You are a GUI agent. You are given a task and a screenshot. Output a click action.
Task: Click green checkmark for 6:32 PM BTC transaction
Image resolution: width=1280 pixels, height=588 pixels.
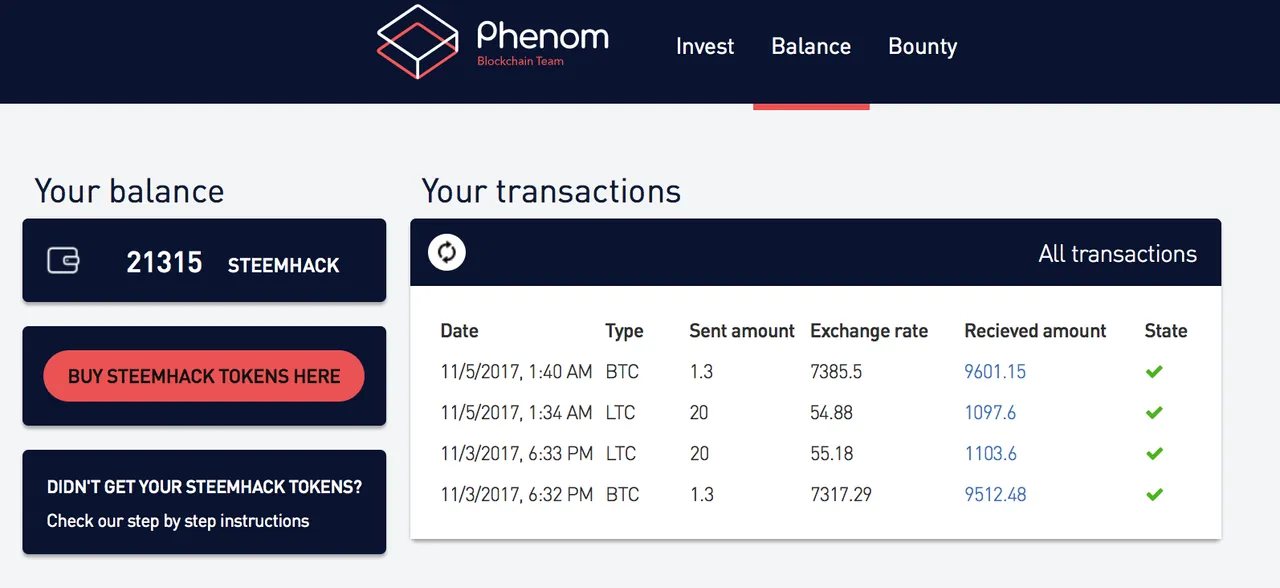coord(1154,495)
